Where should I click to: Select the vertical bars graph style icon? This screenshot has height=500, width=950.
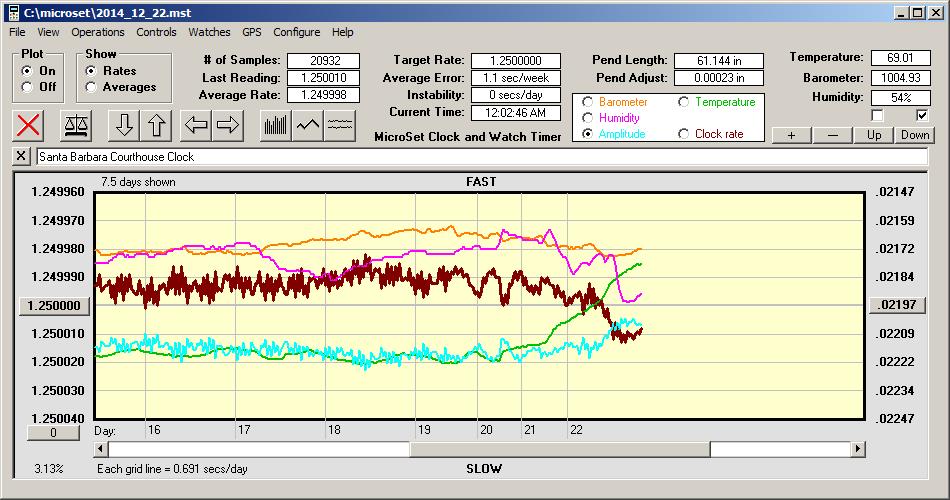point(276,125)
